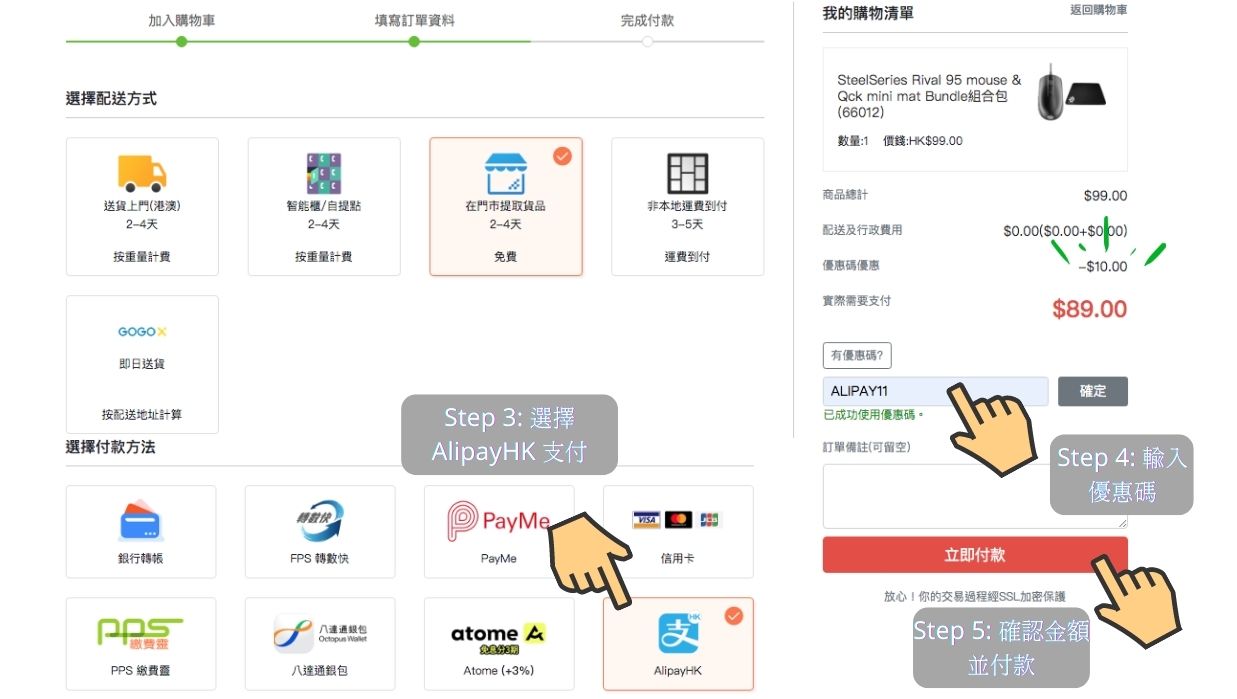Click the $89.00 amount payable
Viewport: 1237px width, 699px height.
[x=1089, y=309]
